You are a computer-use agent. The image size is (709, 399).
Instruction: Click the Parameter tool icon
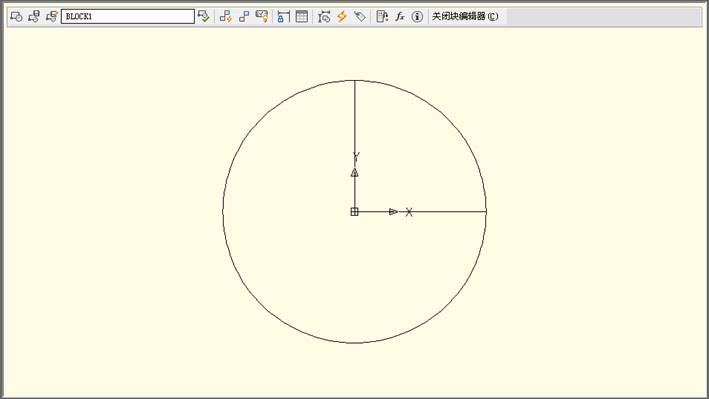pyautogui.click(x=324, y=17)
